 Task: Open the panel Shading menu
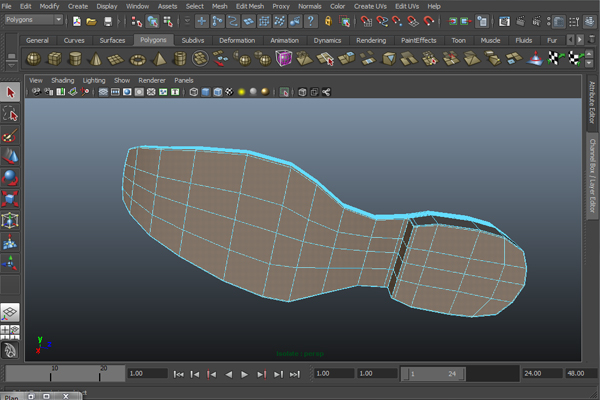pos(63,80)
